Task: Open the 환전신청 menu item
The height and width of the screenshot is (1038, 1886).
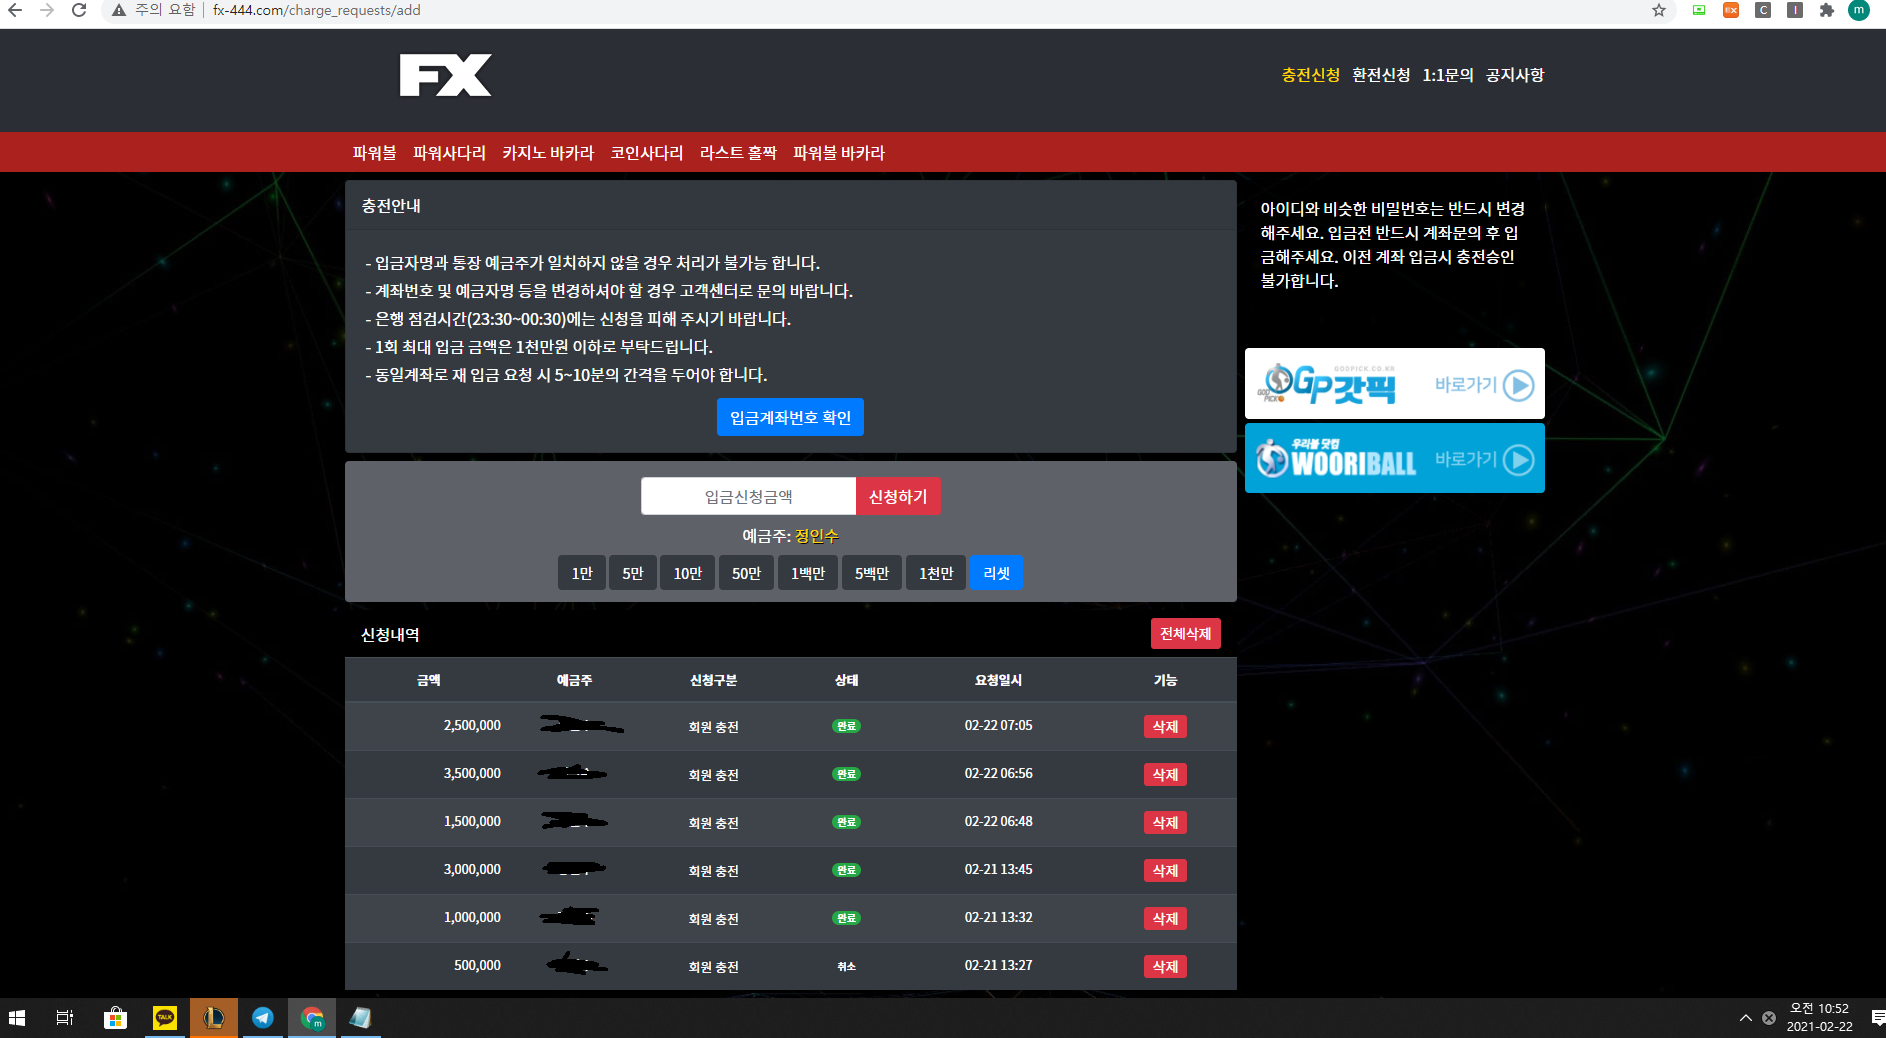Action: [x=1380, y=75]
